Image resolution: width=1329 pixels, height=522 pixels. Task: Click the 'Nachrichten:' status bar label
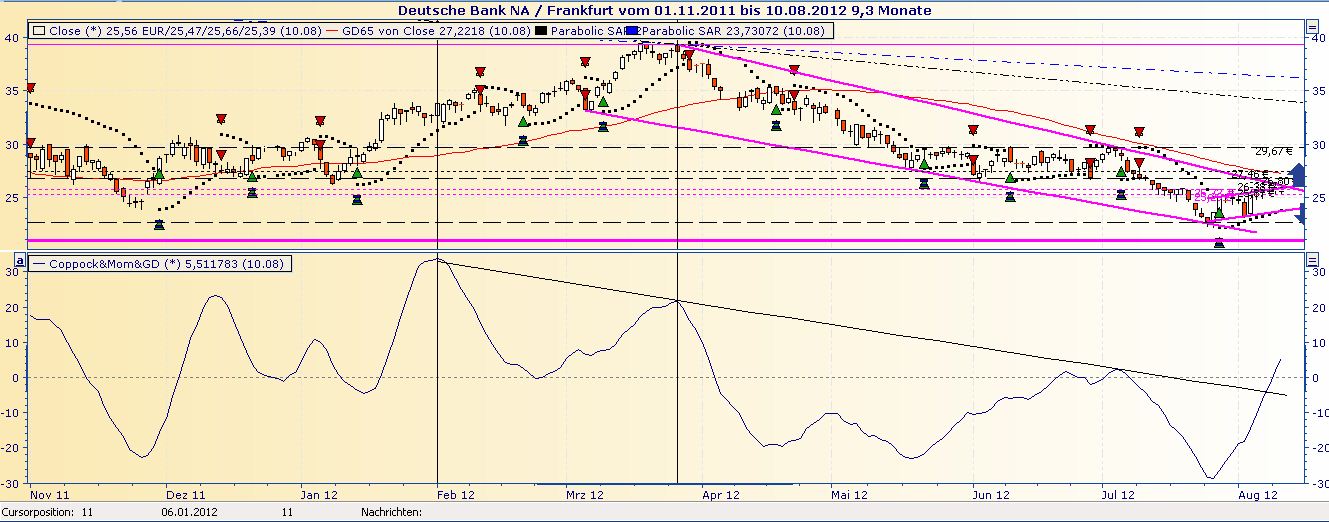[x=391, y=512]
